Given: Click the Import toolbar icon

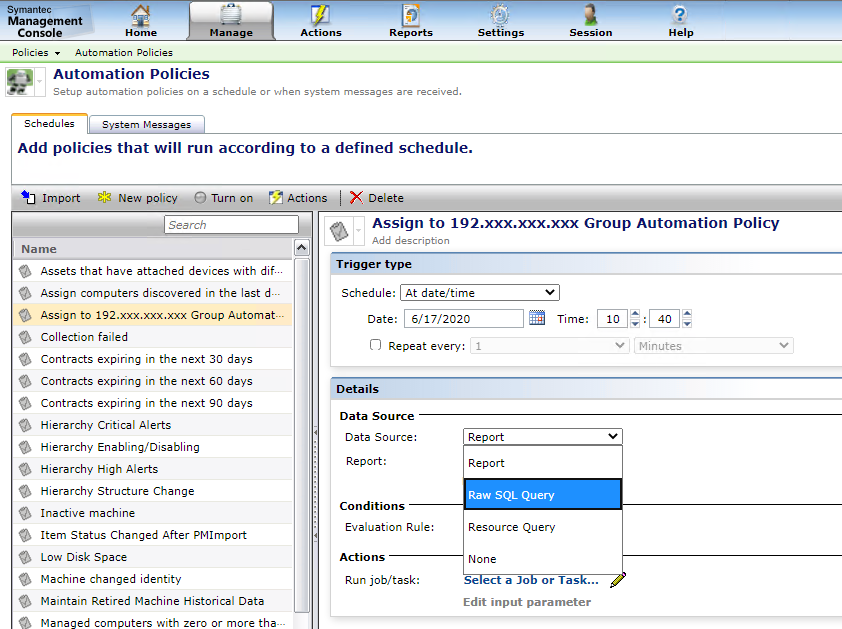Looking at the screenshot, I should click(28, 198).
